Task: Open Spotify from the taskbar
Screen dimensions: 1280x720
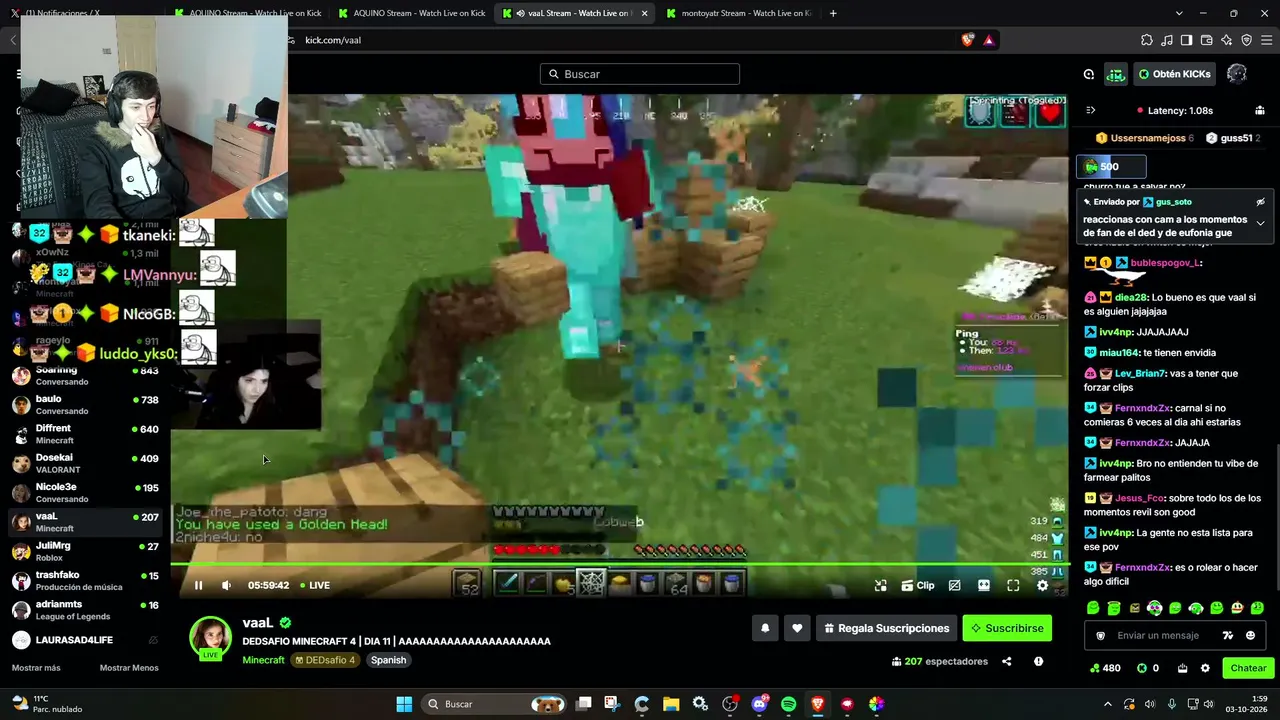Action: pos(788,704)
